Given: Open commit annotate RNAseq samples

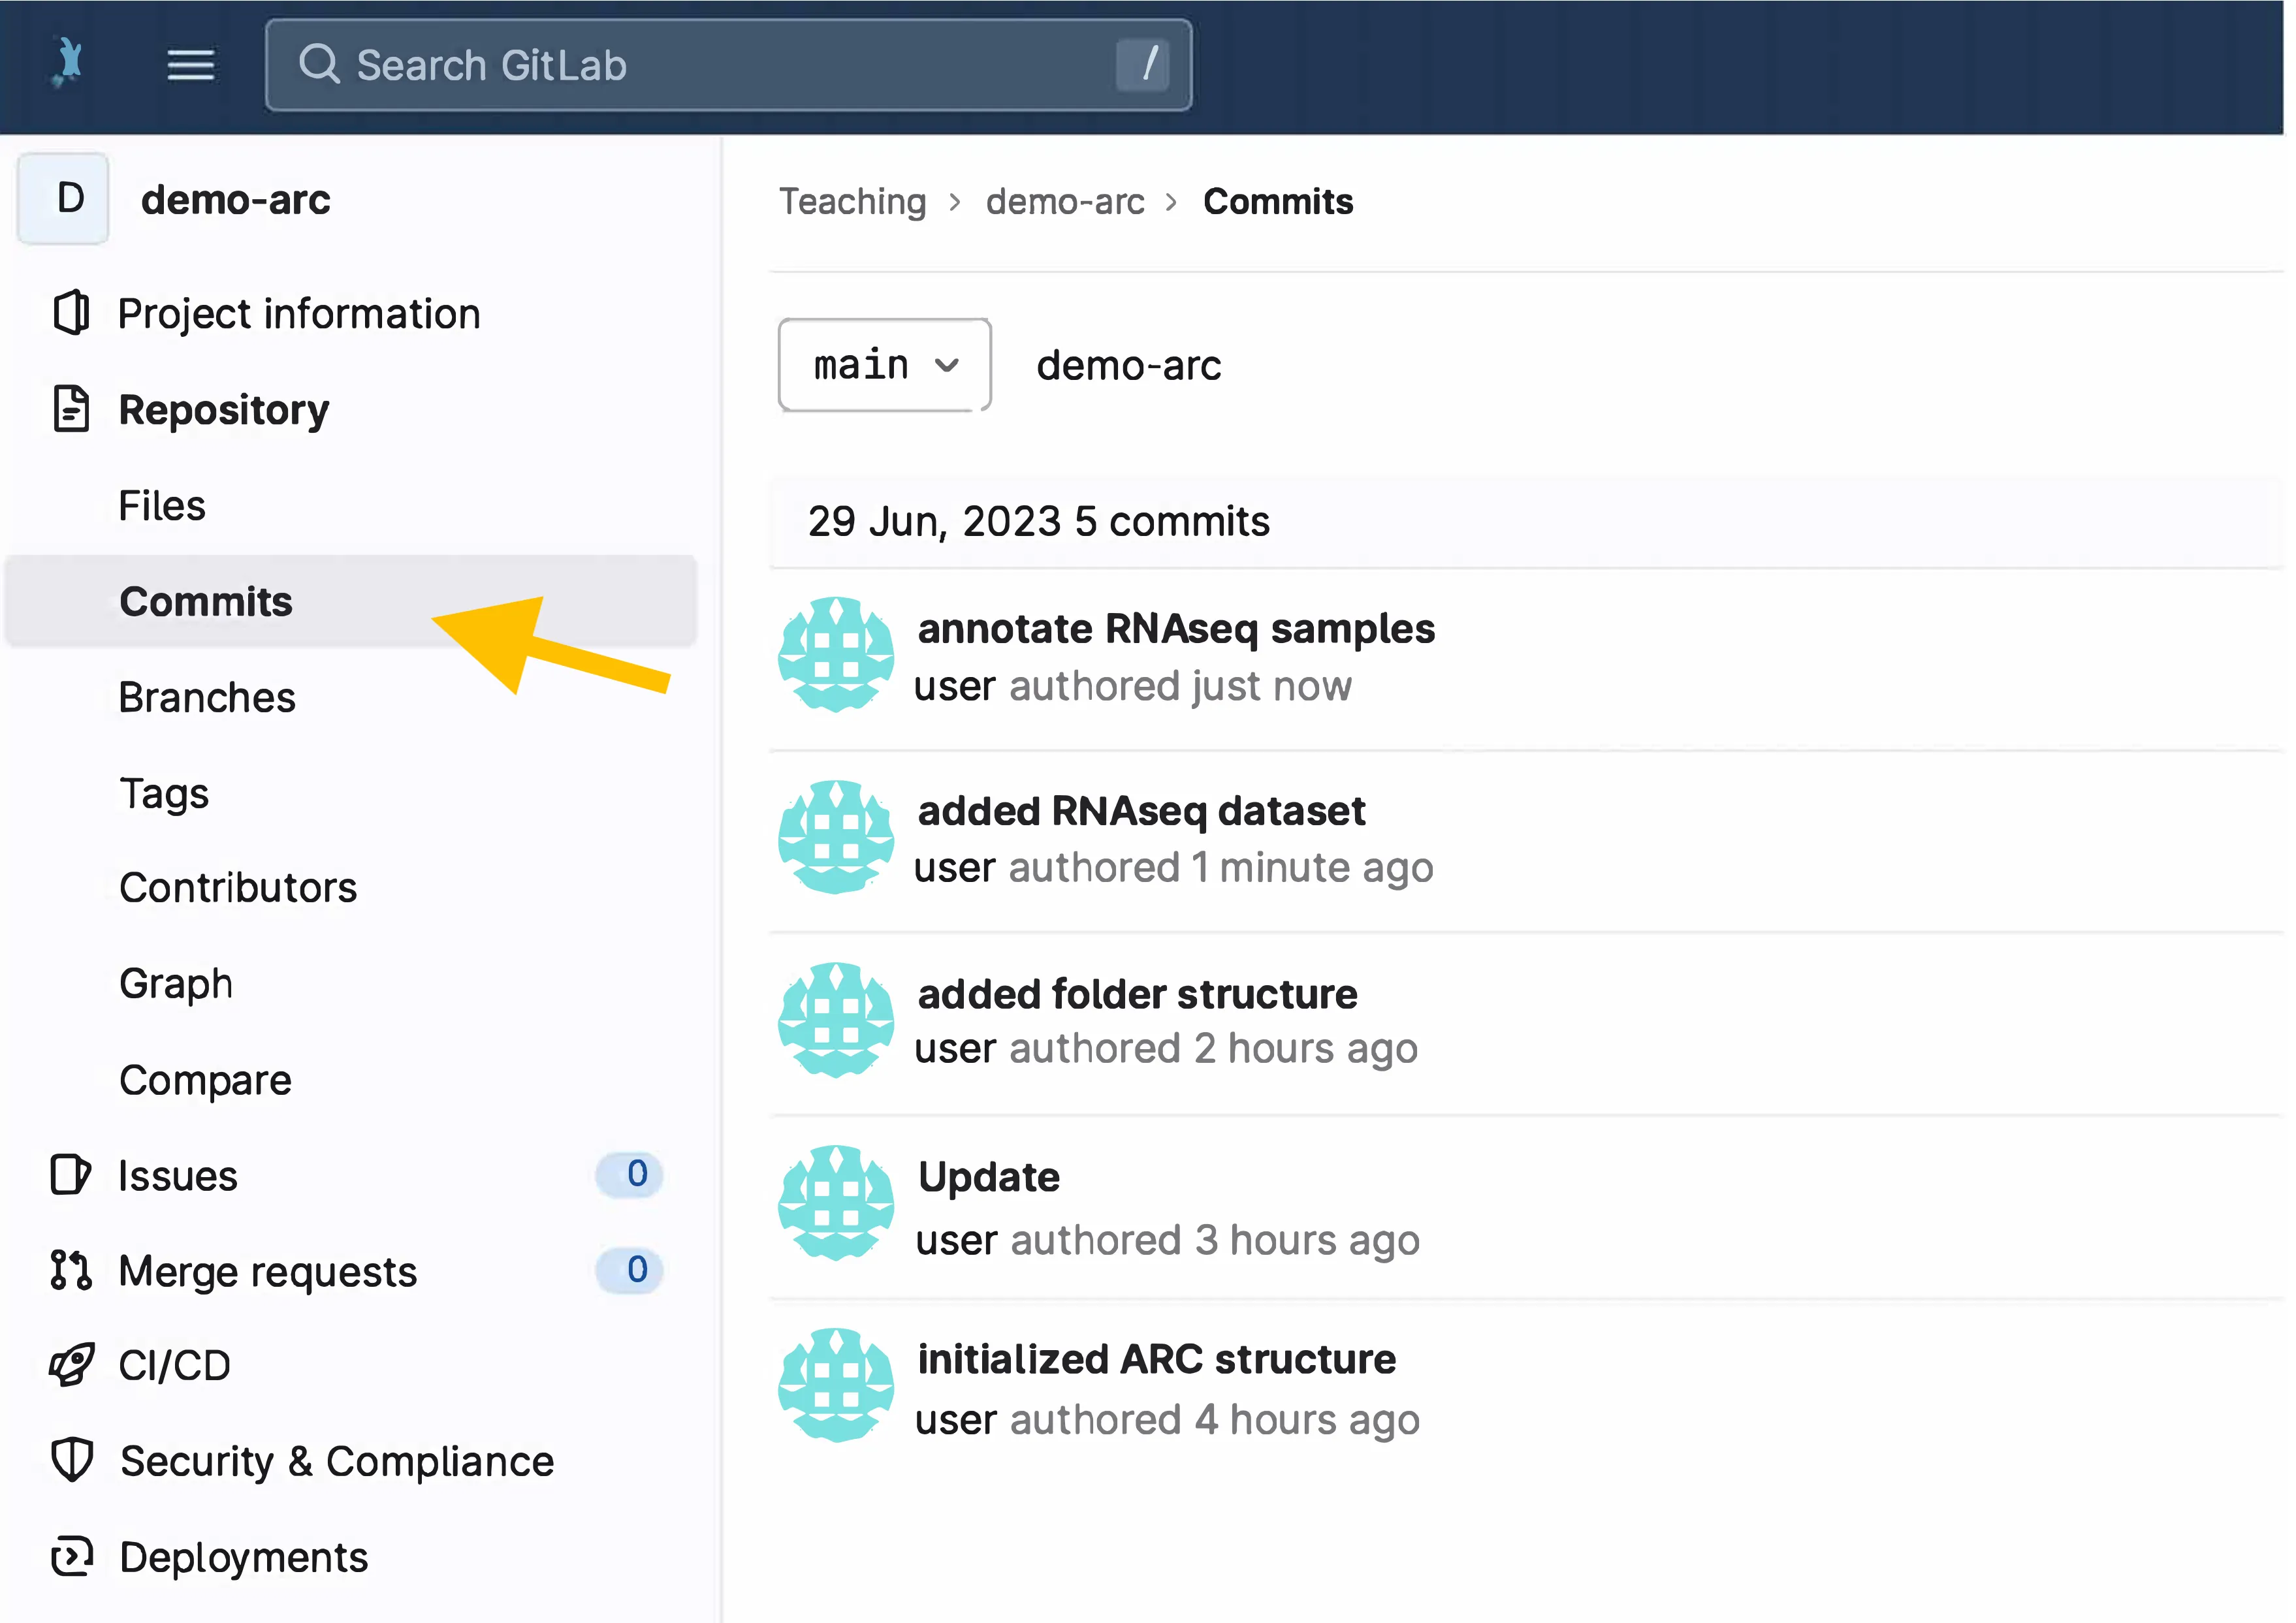Looking at the screenshot, I should pos(1177,629).
